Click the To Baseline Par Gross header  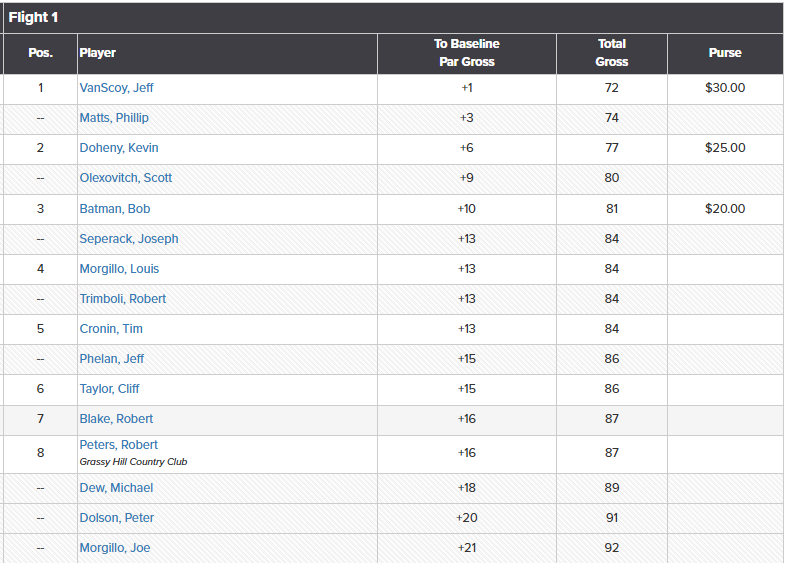pos(466,53)
